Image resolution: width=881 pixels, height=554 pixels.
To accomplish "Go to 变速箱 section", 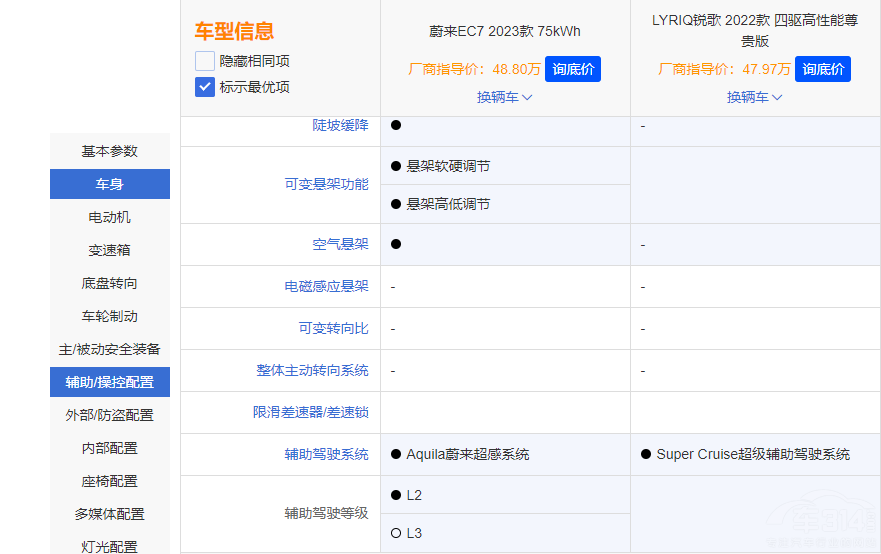I will point(110,250).
